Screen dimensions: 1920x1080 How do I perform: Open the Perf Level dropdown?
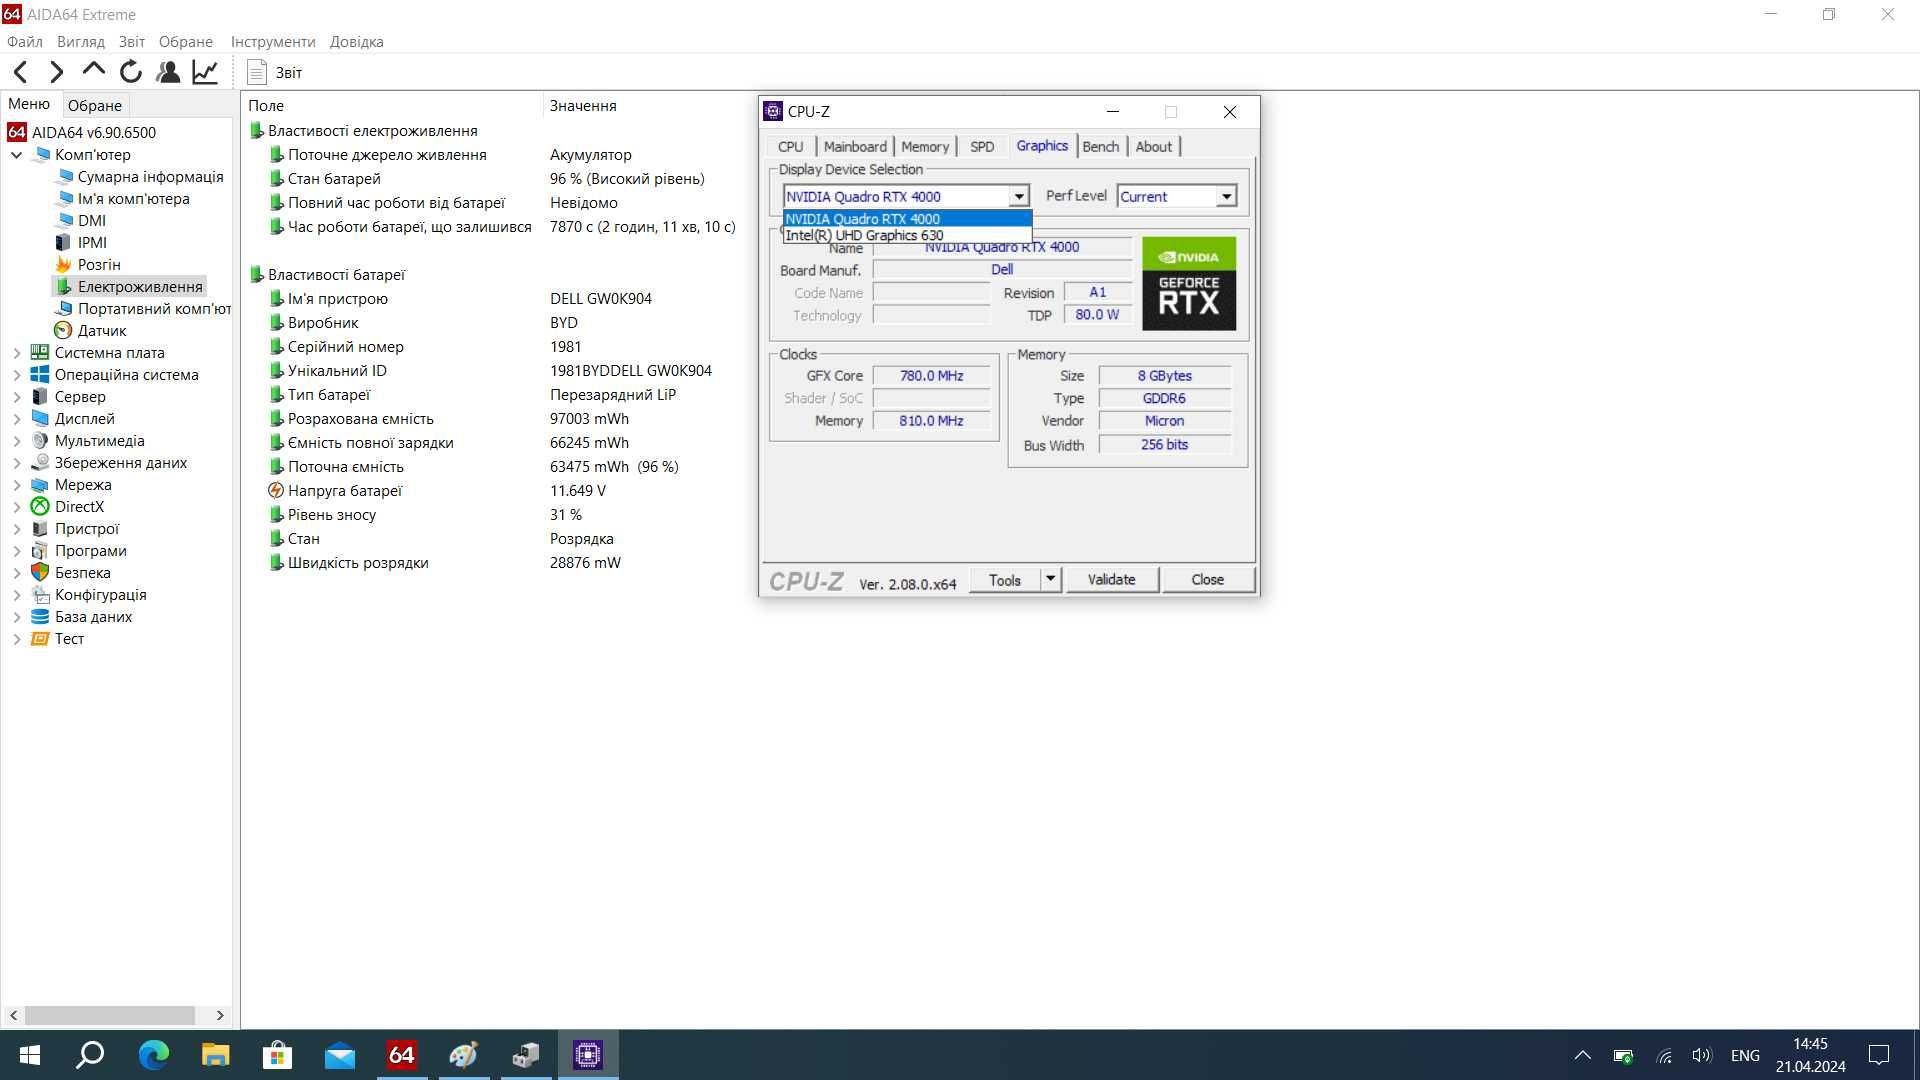click(1226, 197)
